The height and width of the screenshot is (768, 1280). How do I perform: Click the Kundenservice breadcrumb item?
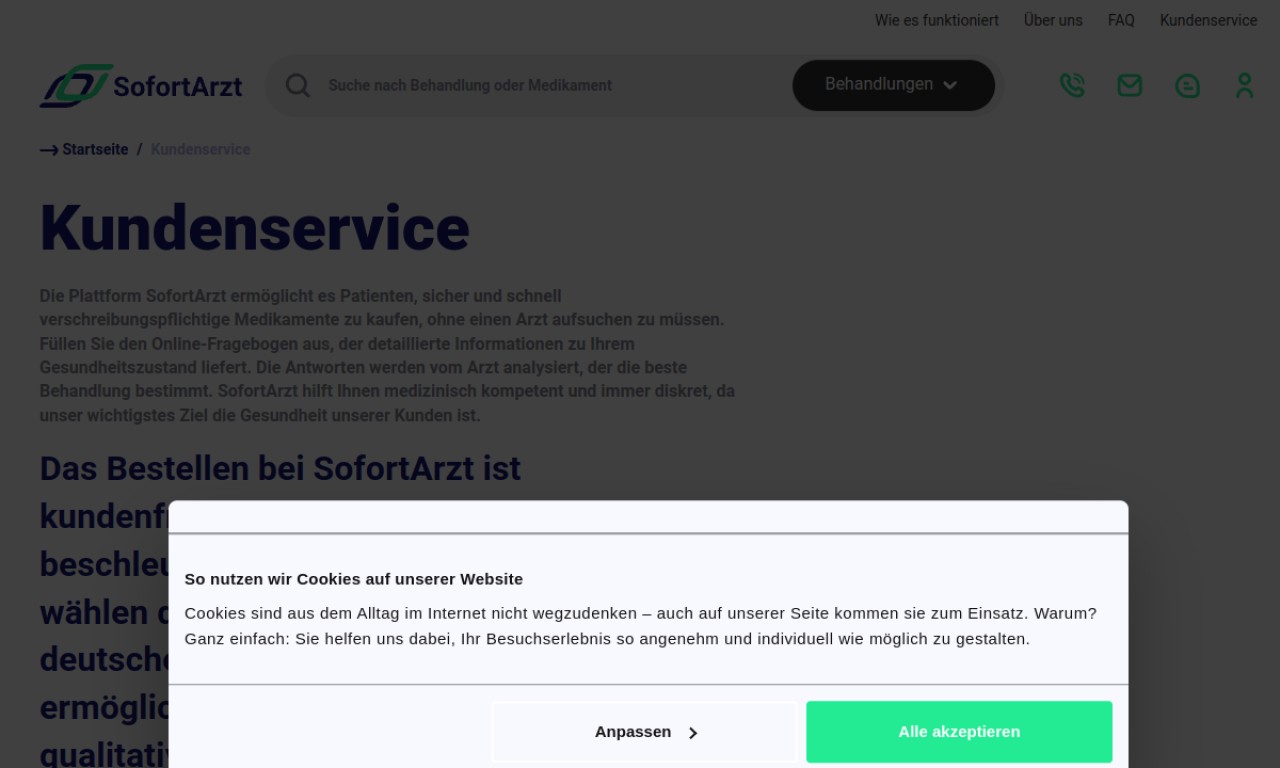(200, 149)
